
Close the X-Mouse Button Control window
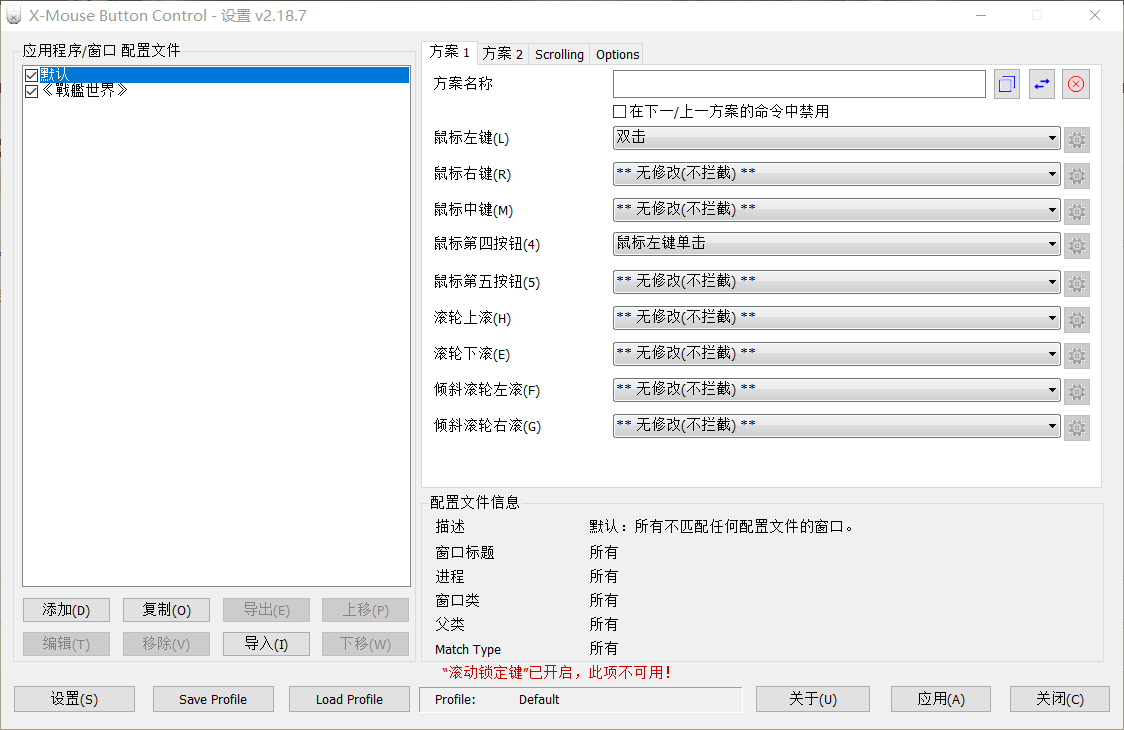1095,15
